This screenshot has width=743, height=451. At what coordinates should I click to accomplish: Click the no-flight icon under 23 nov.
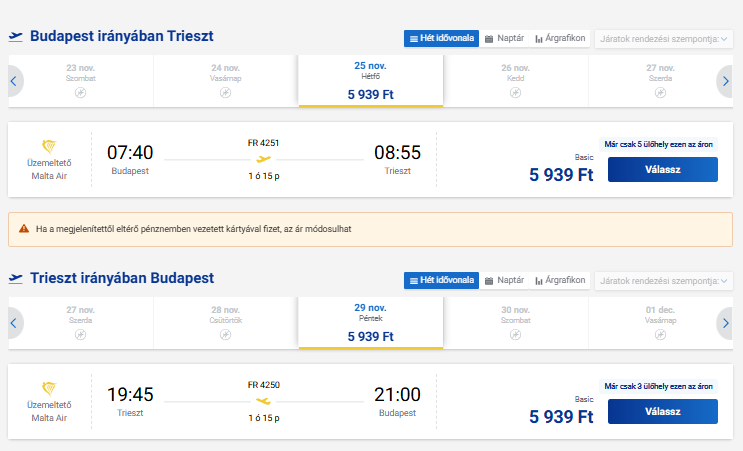[x=81, y=92]
